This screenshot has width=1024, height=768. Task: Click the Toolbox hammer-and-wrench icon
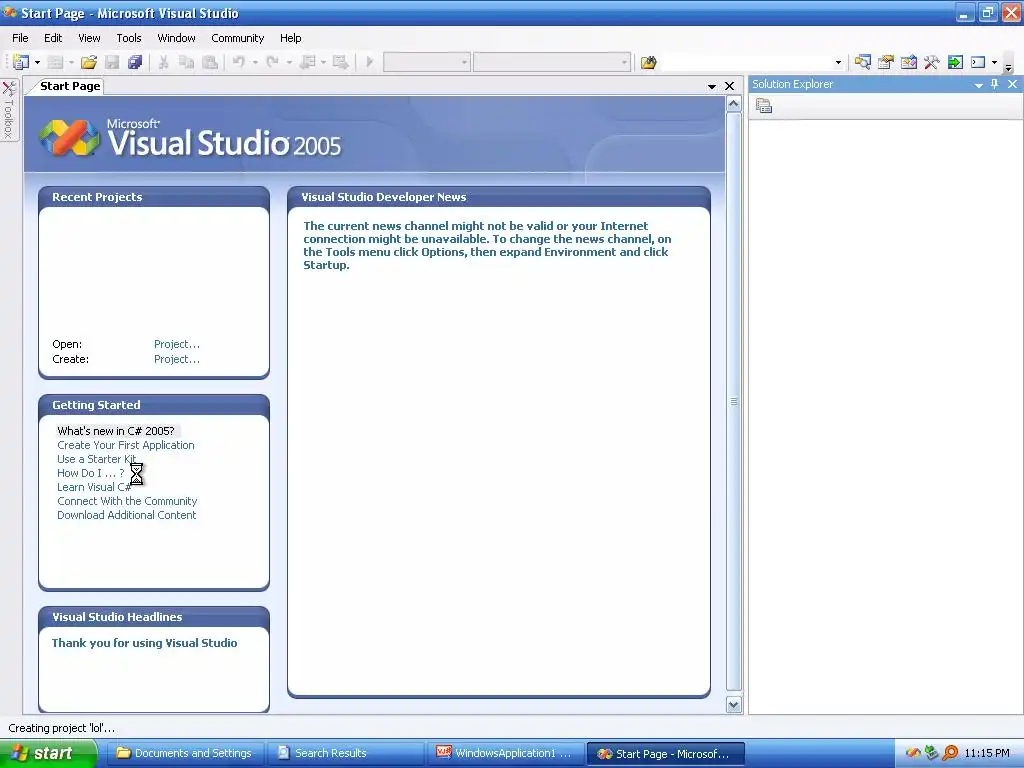[931, 62]
